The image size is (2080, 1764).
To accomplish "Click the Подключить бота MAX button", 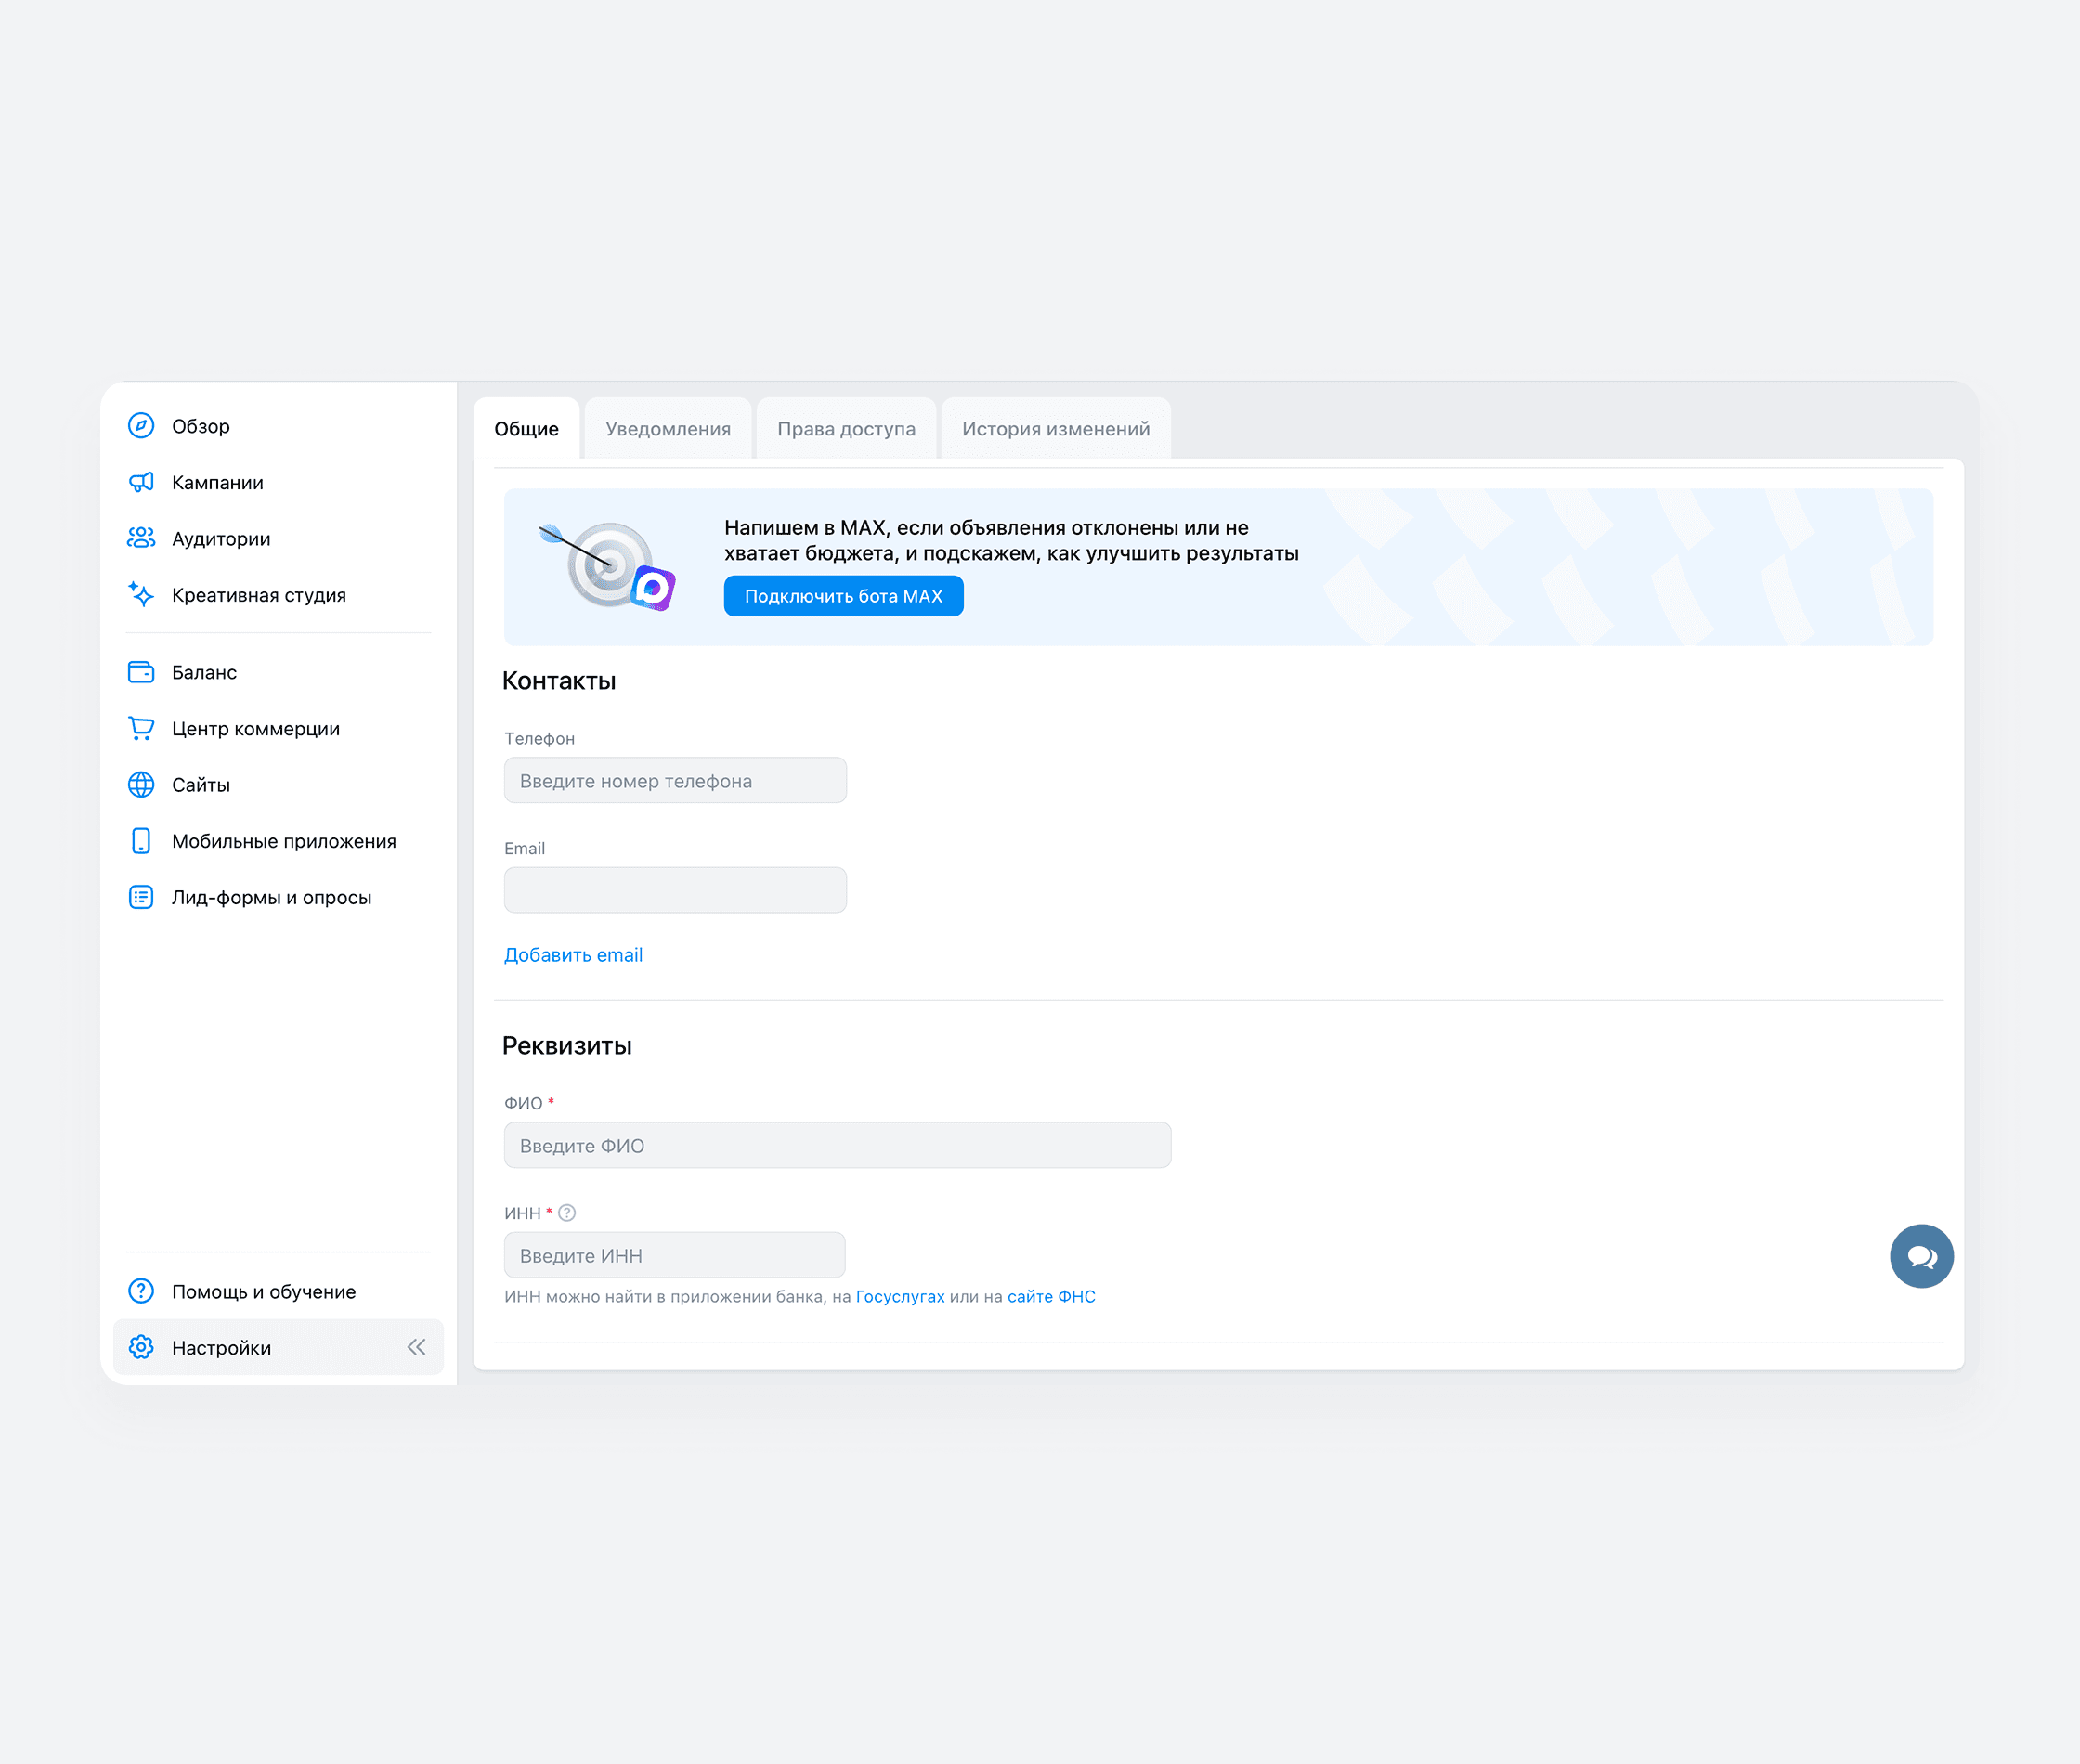I will point(843,596).
